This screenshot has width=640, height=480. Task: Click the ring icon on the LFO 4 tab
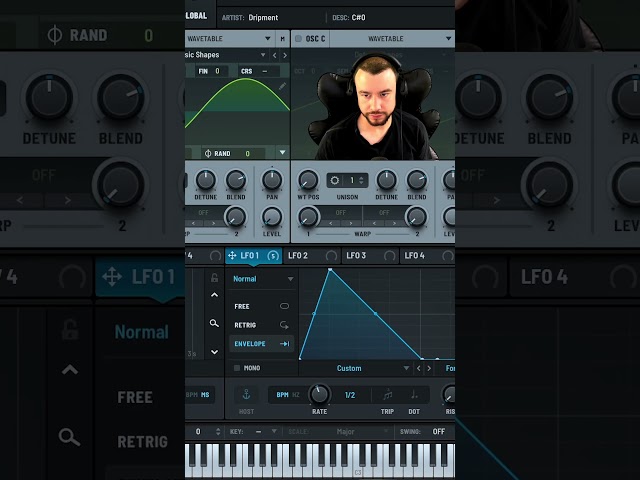pos(448,256)
